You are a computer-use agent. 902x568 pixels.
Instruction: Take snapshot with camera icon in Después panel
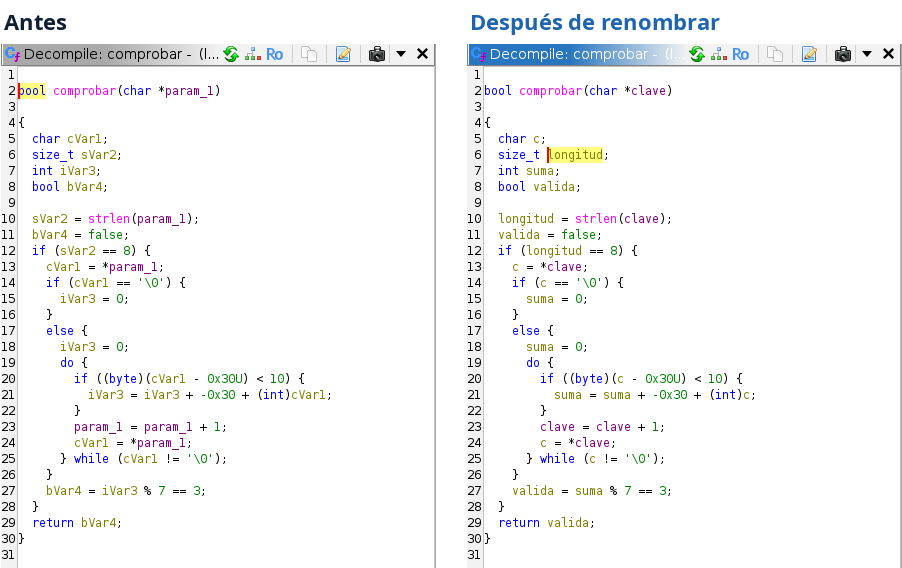(x=843, y=54)
